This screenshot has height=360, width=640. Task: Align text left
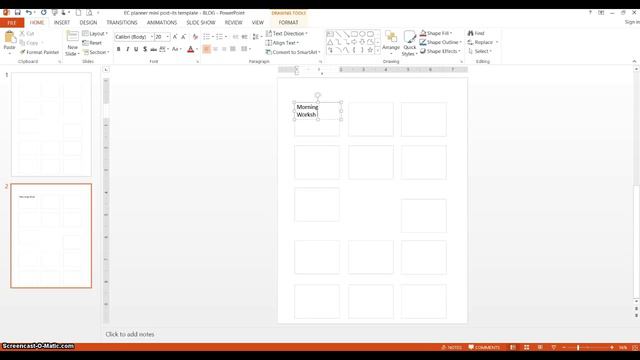207,49
